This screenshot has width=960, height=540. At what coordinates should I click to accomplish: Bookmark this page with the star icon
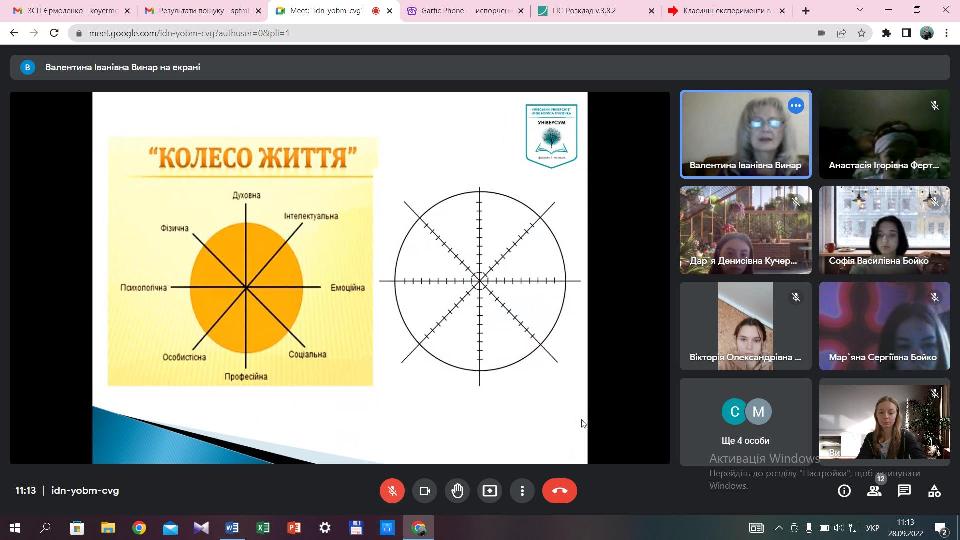(861, 32)
